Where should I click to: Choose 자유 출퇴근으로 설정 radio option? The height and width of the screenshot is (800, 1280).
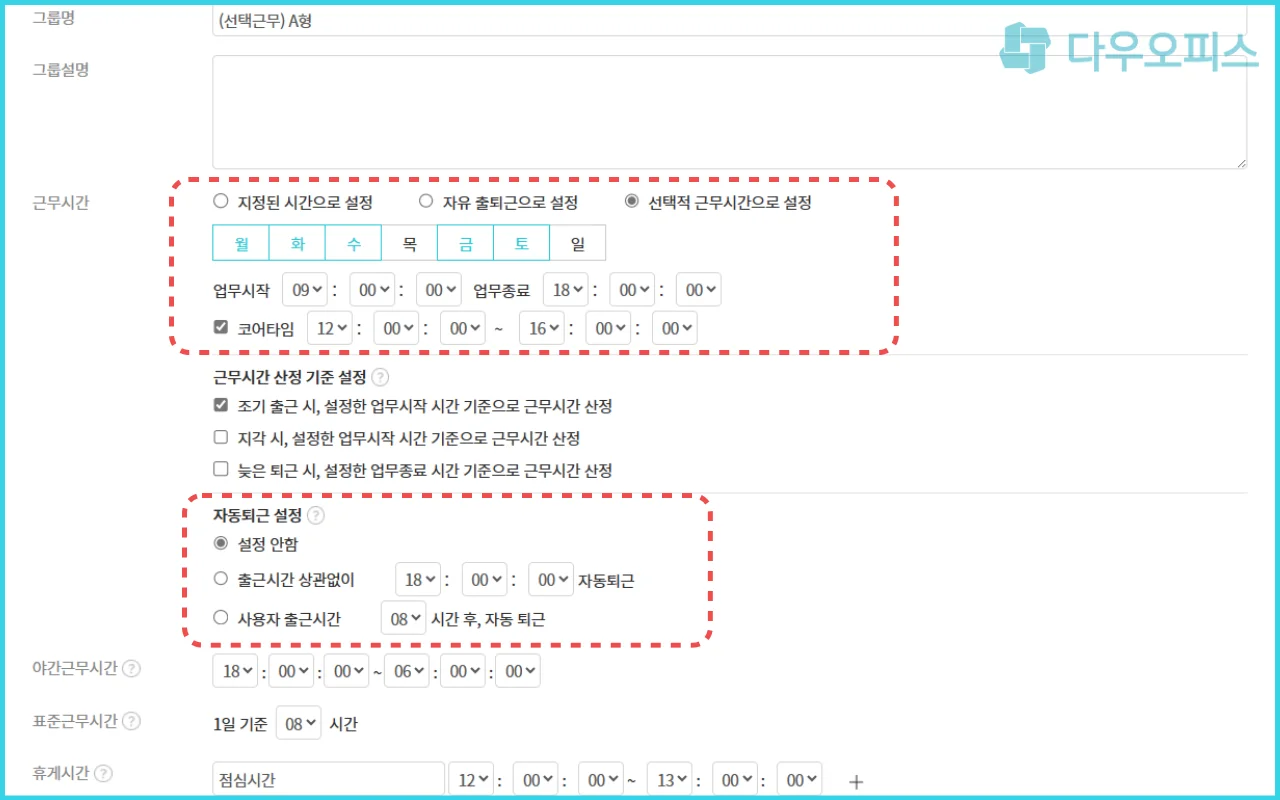[x=426, y=201]
